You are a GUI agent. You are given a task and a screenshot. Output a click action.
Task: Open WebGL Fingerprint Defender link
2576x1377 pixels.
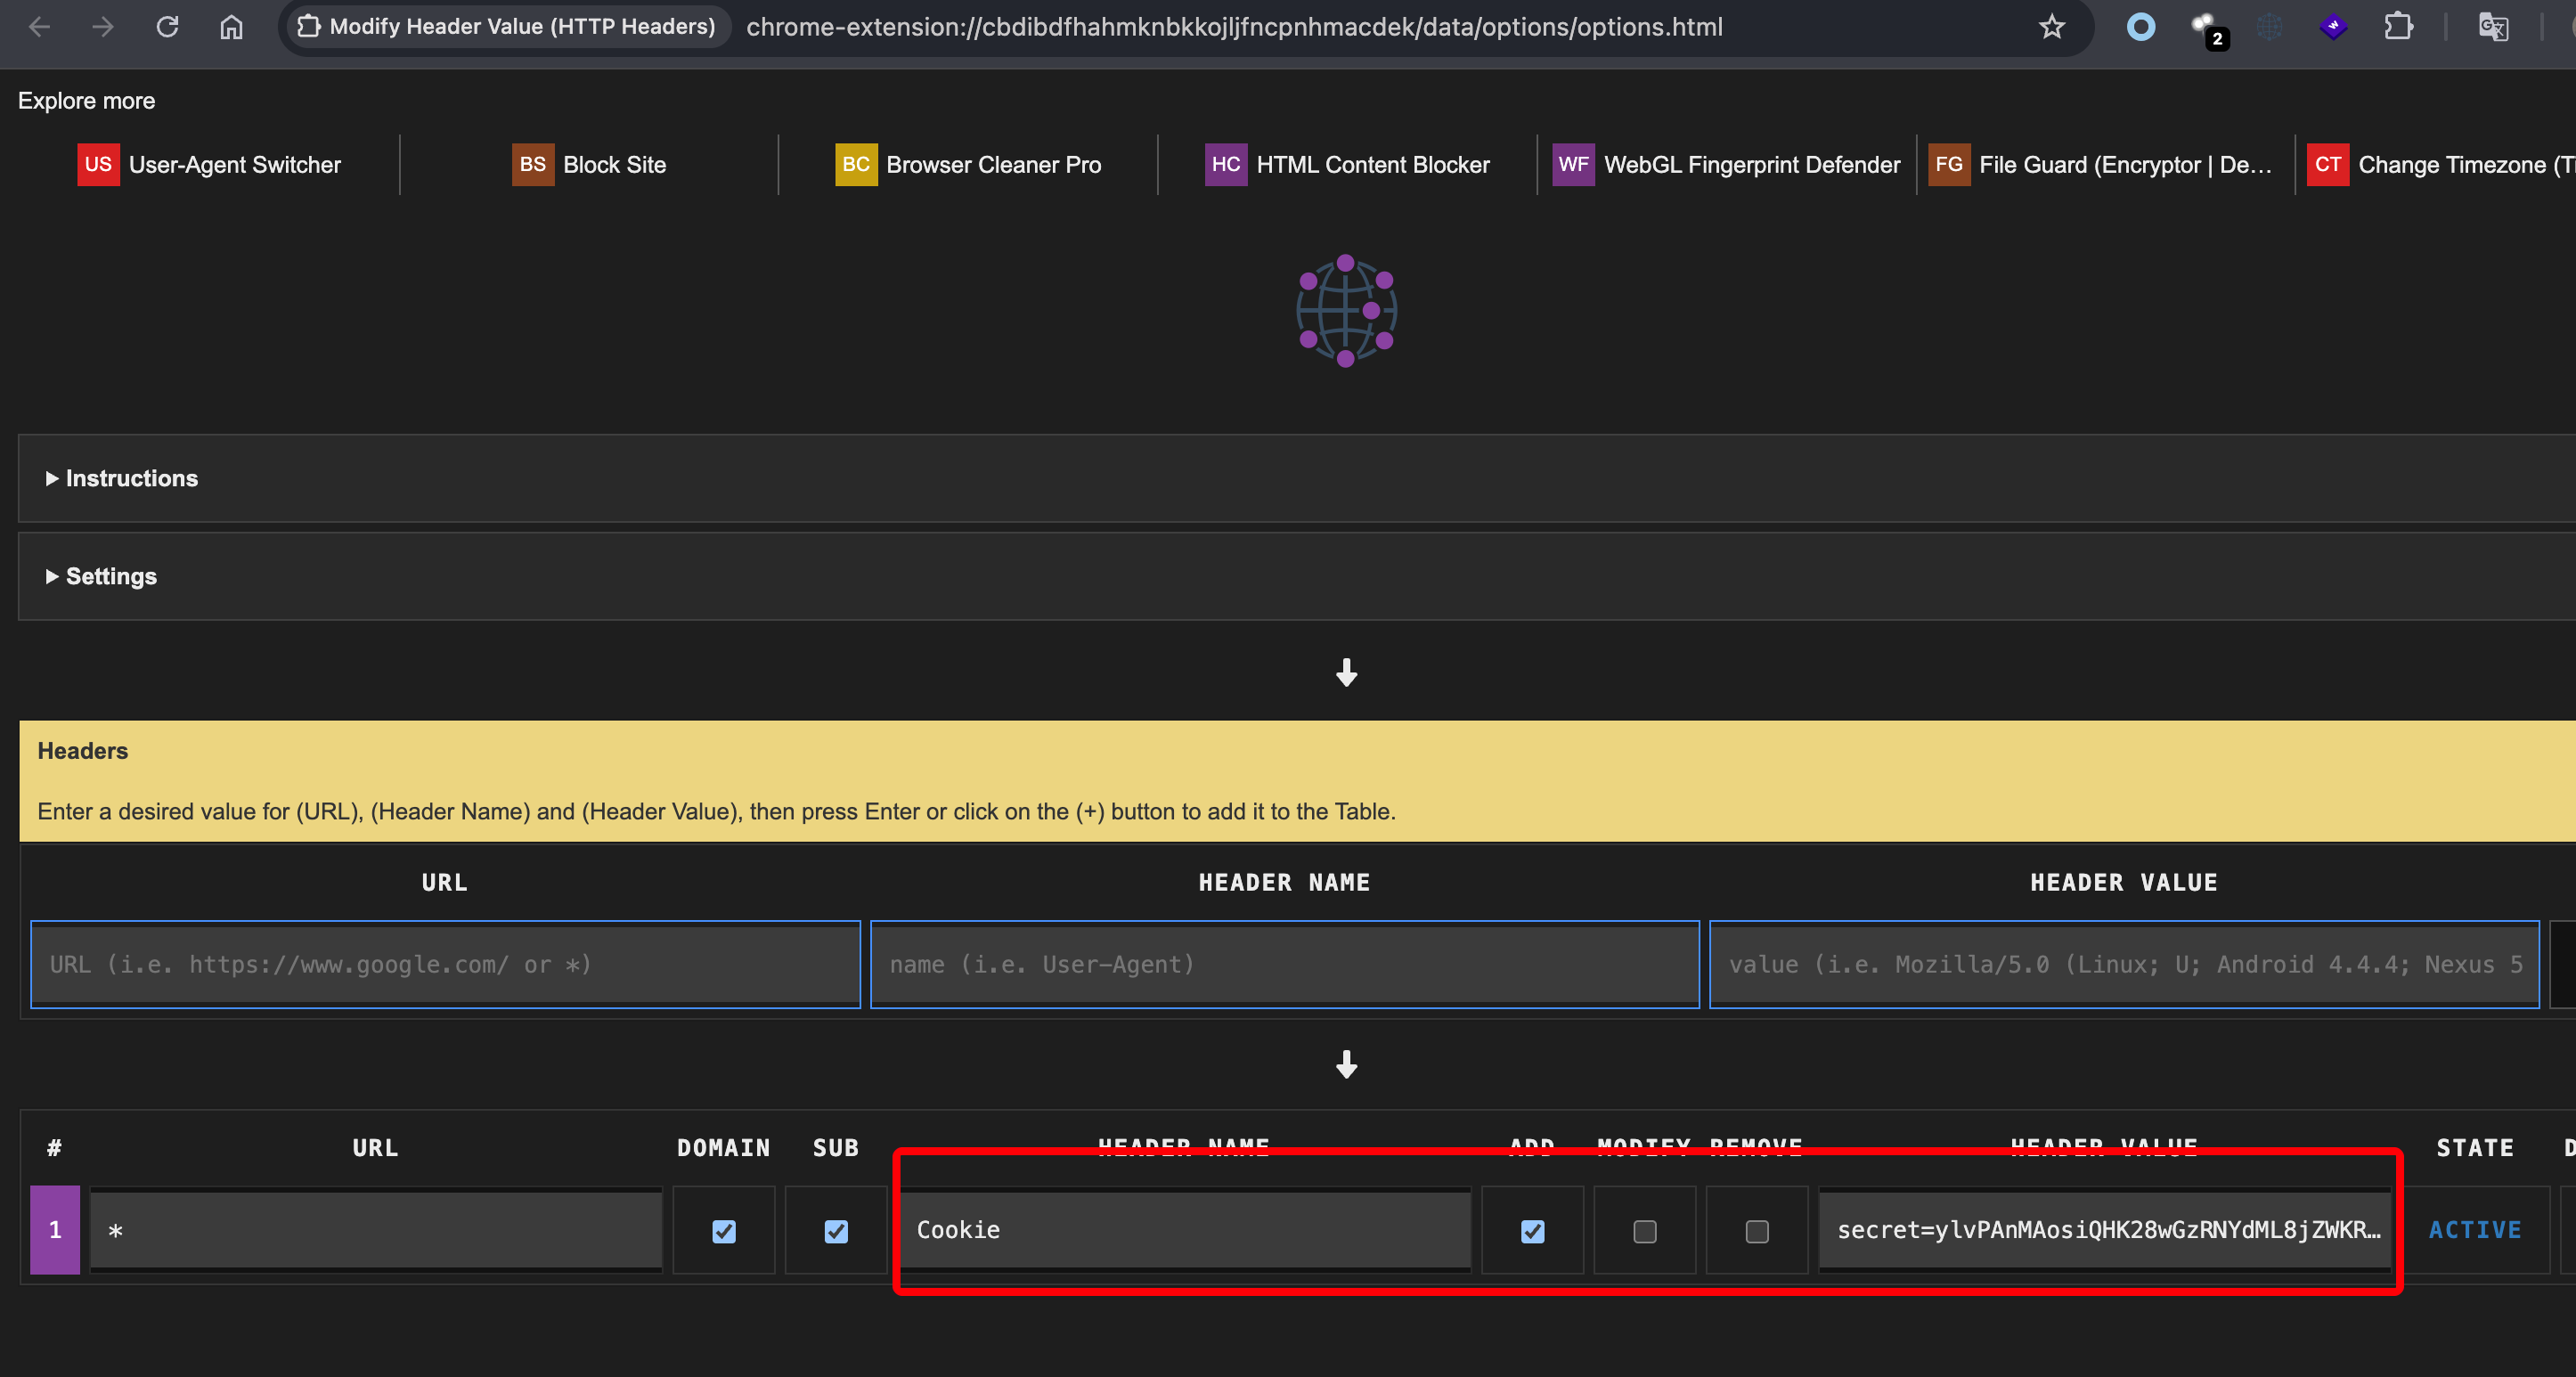[1751, 165]
